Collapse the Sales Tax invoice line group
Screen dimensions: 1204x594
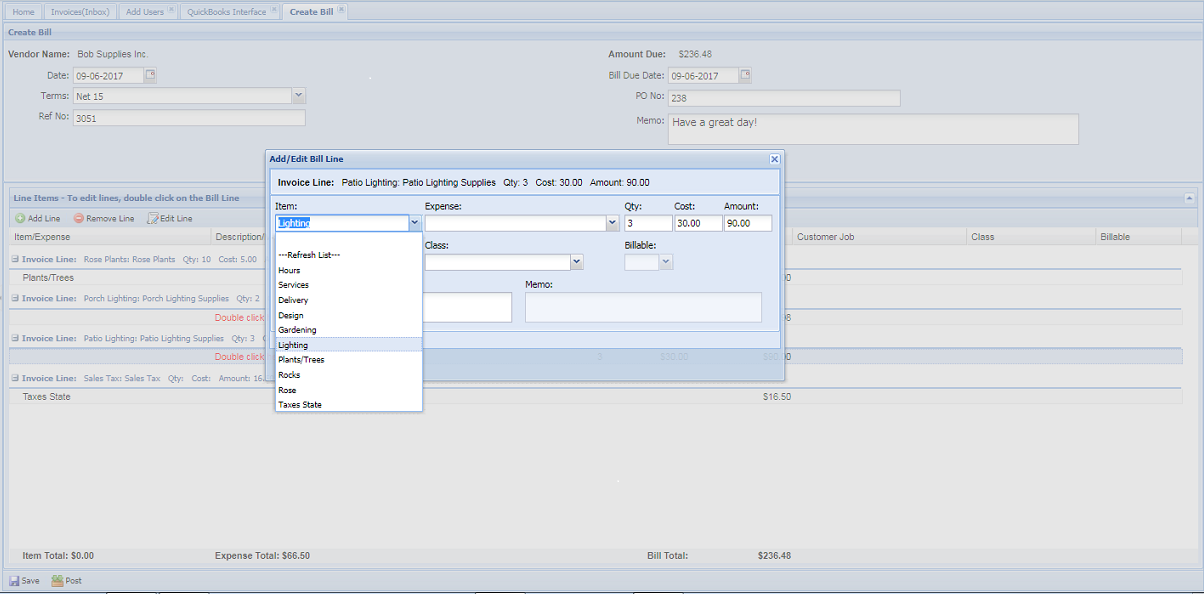point(15,379)
